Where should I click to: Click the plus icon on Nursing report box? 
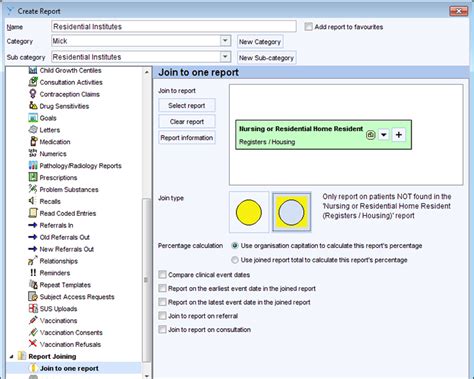coord(399,135)
